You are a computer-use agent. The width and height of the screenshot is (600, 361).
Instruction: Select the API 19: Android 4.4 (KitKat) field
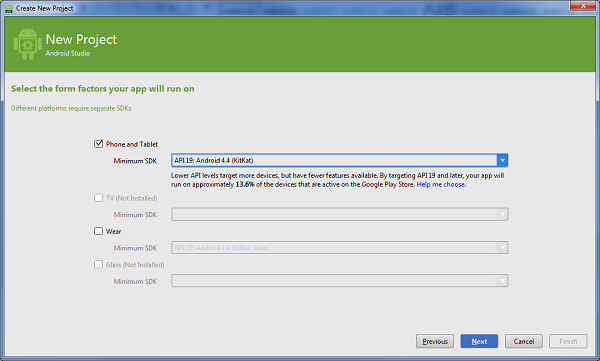click(334, 160)
